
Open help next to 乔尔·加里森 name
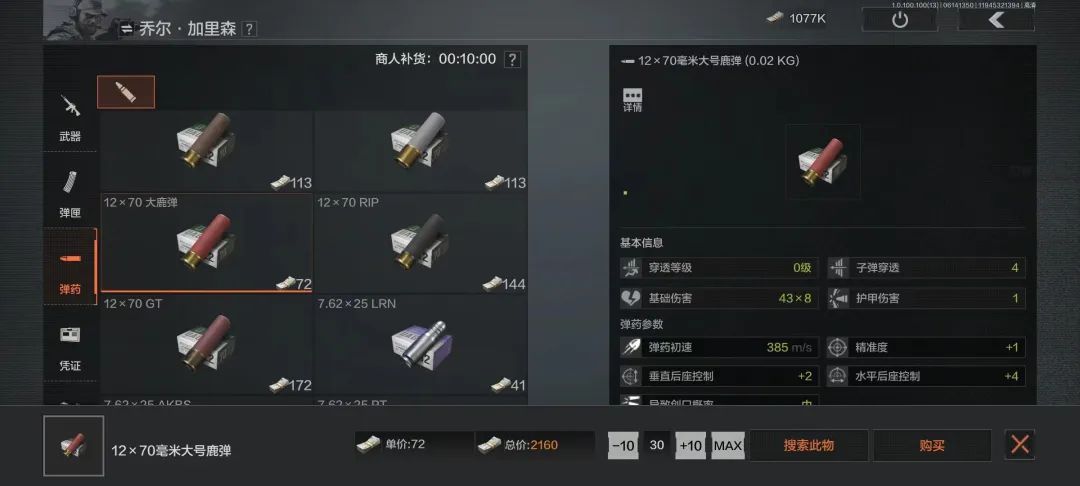pyautogui.click(x=249, y=29)
